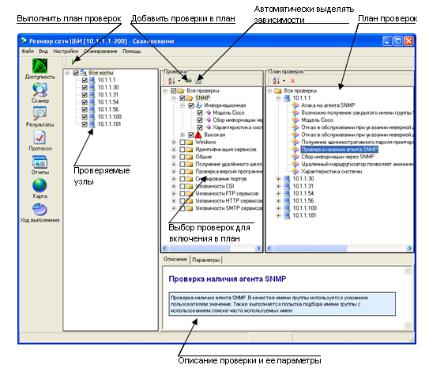Open the Настройки menu

[66, 51]
